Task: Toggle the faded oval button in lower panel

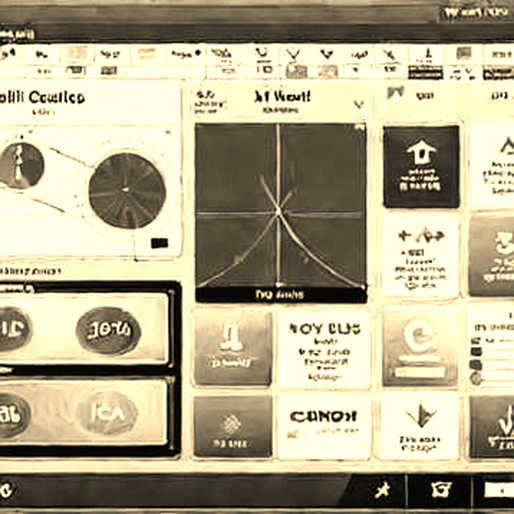Action: point(108,413)
